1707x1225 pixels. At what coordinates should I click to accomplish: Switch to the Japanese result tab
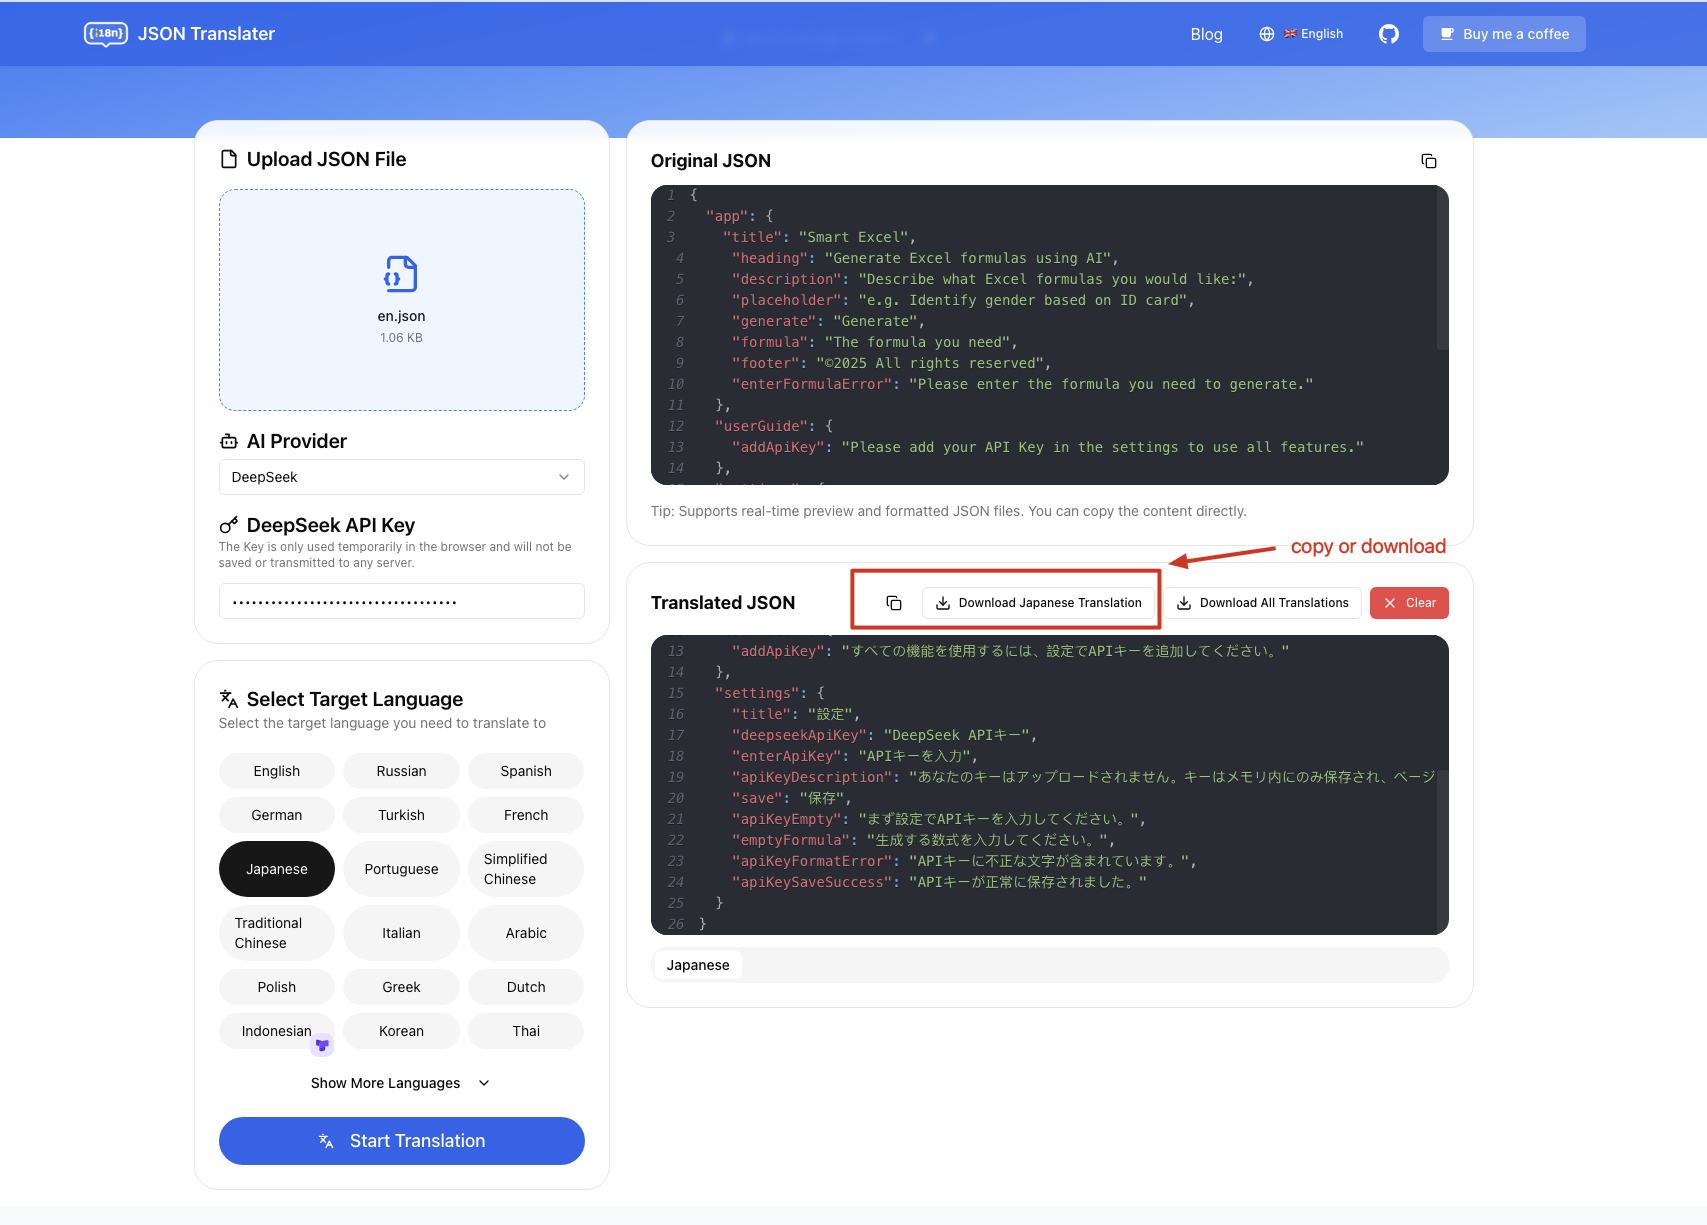click(698, 965)
